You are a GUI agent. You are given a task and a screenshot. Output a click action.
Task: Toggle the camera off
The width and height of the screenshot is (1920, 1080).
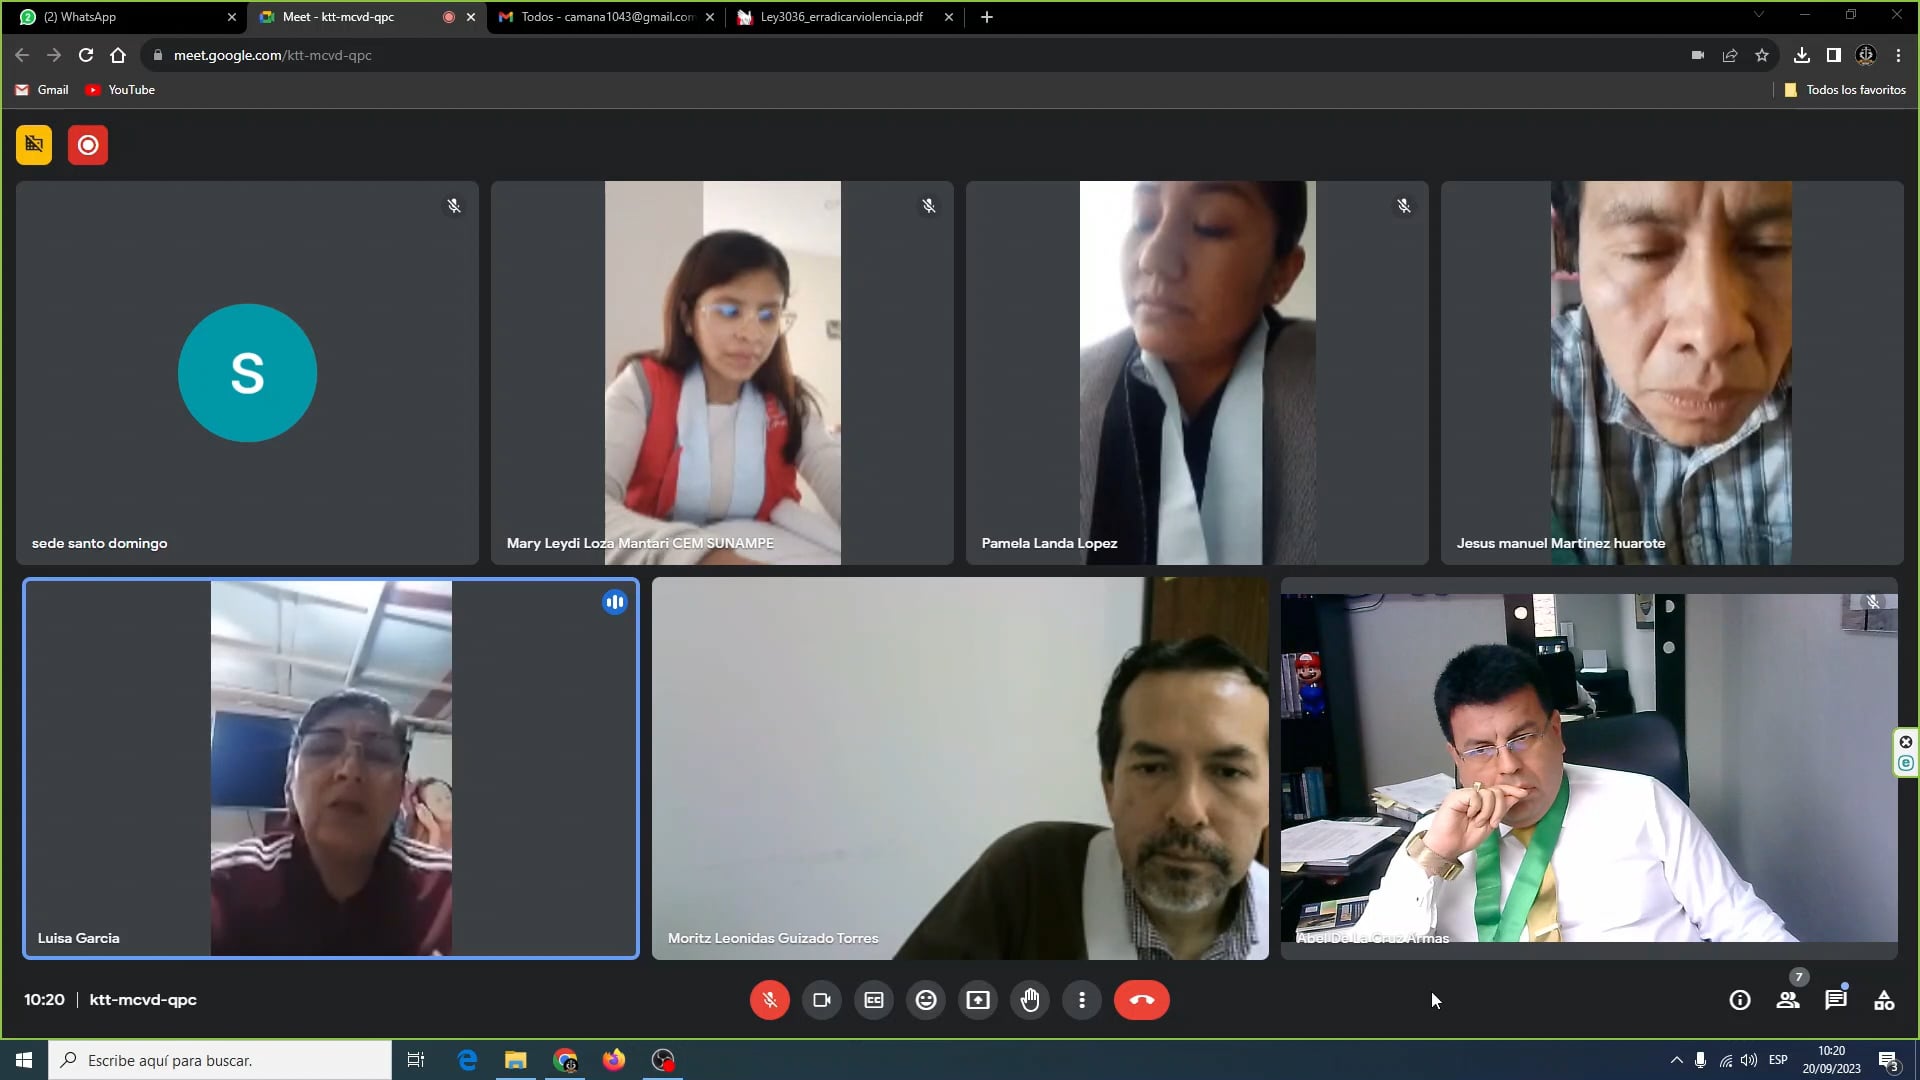(x=822, y=1000)
